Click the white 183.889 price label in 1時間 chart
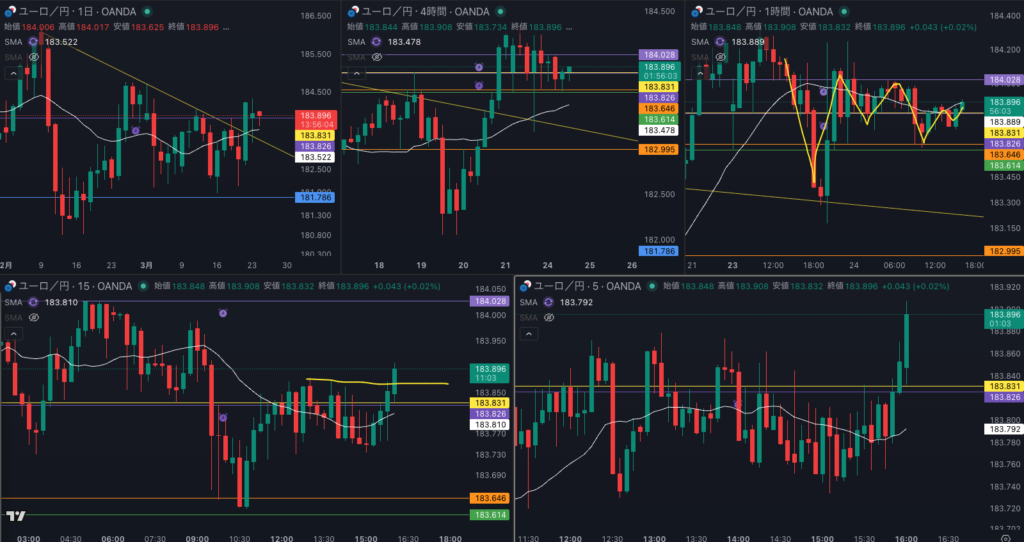The height and width of the screenshot is (542, 1024). click(x=1002, y=122)
